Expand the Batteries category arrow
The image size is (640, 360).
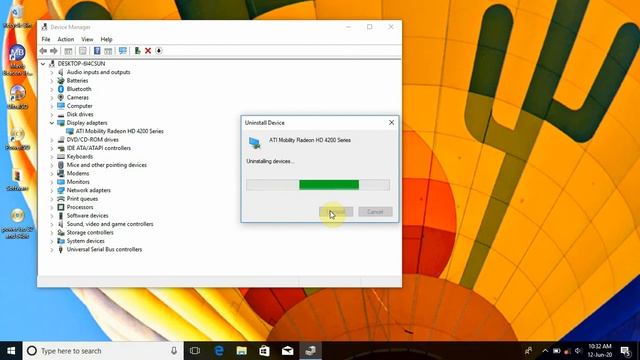[x=52, y=81]
